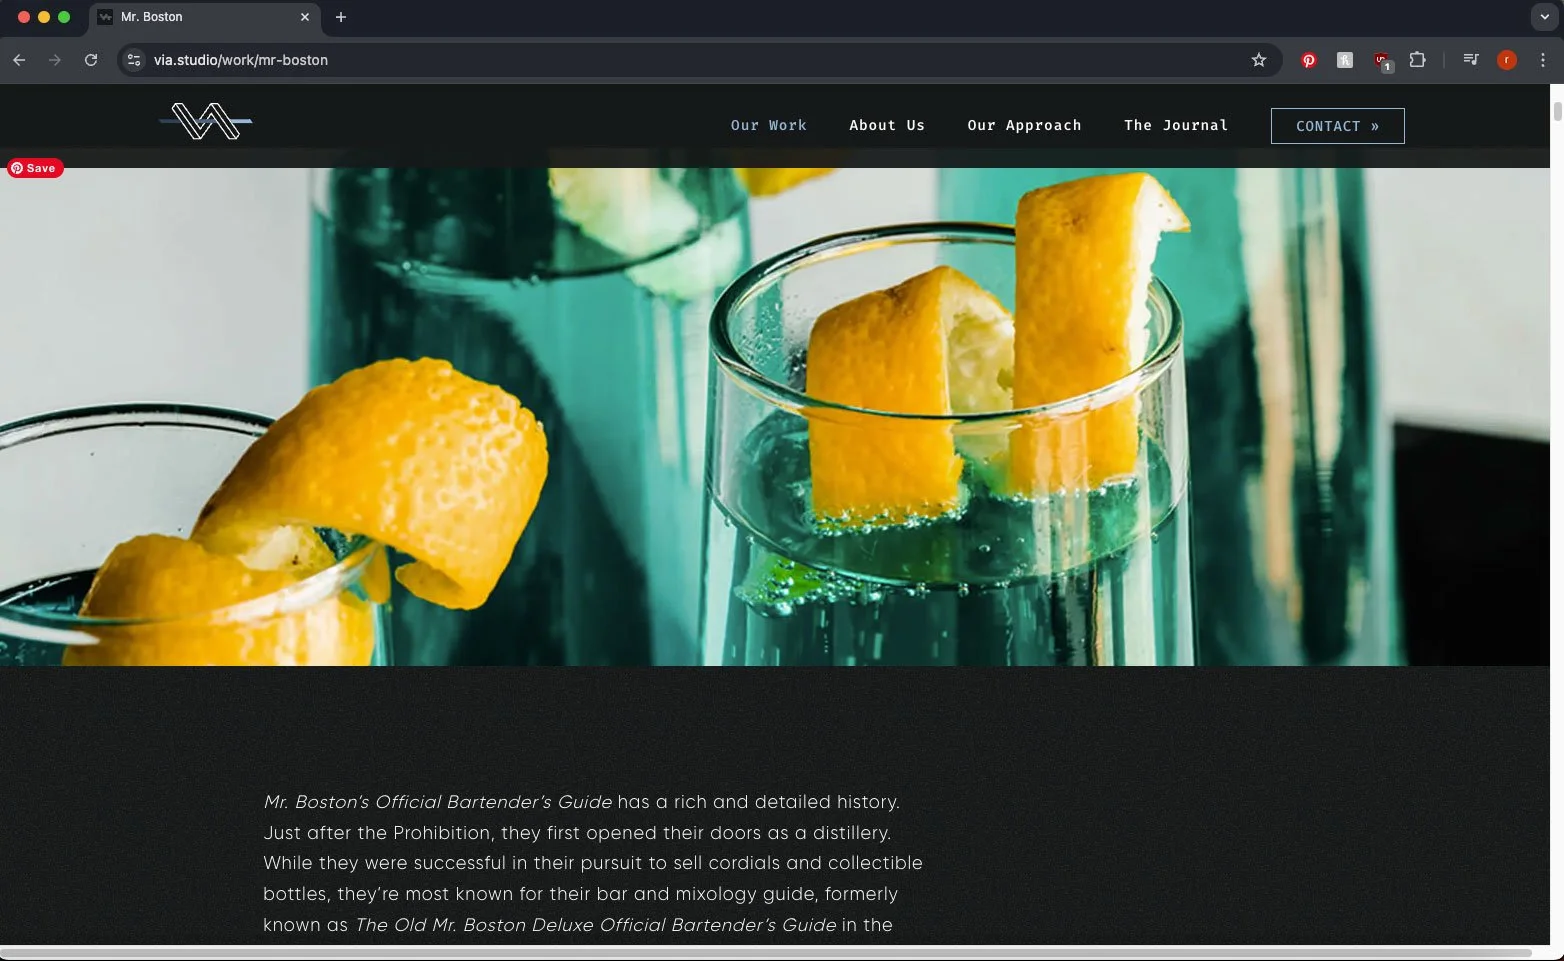The width and height of the screenshot is (1564, 961).
Task: Click the text "While they were successful"
Action: tap(385, 863)
